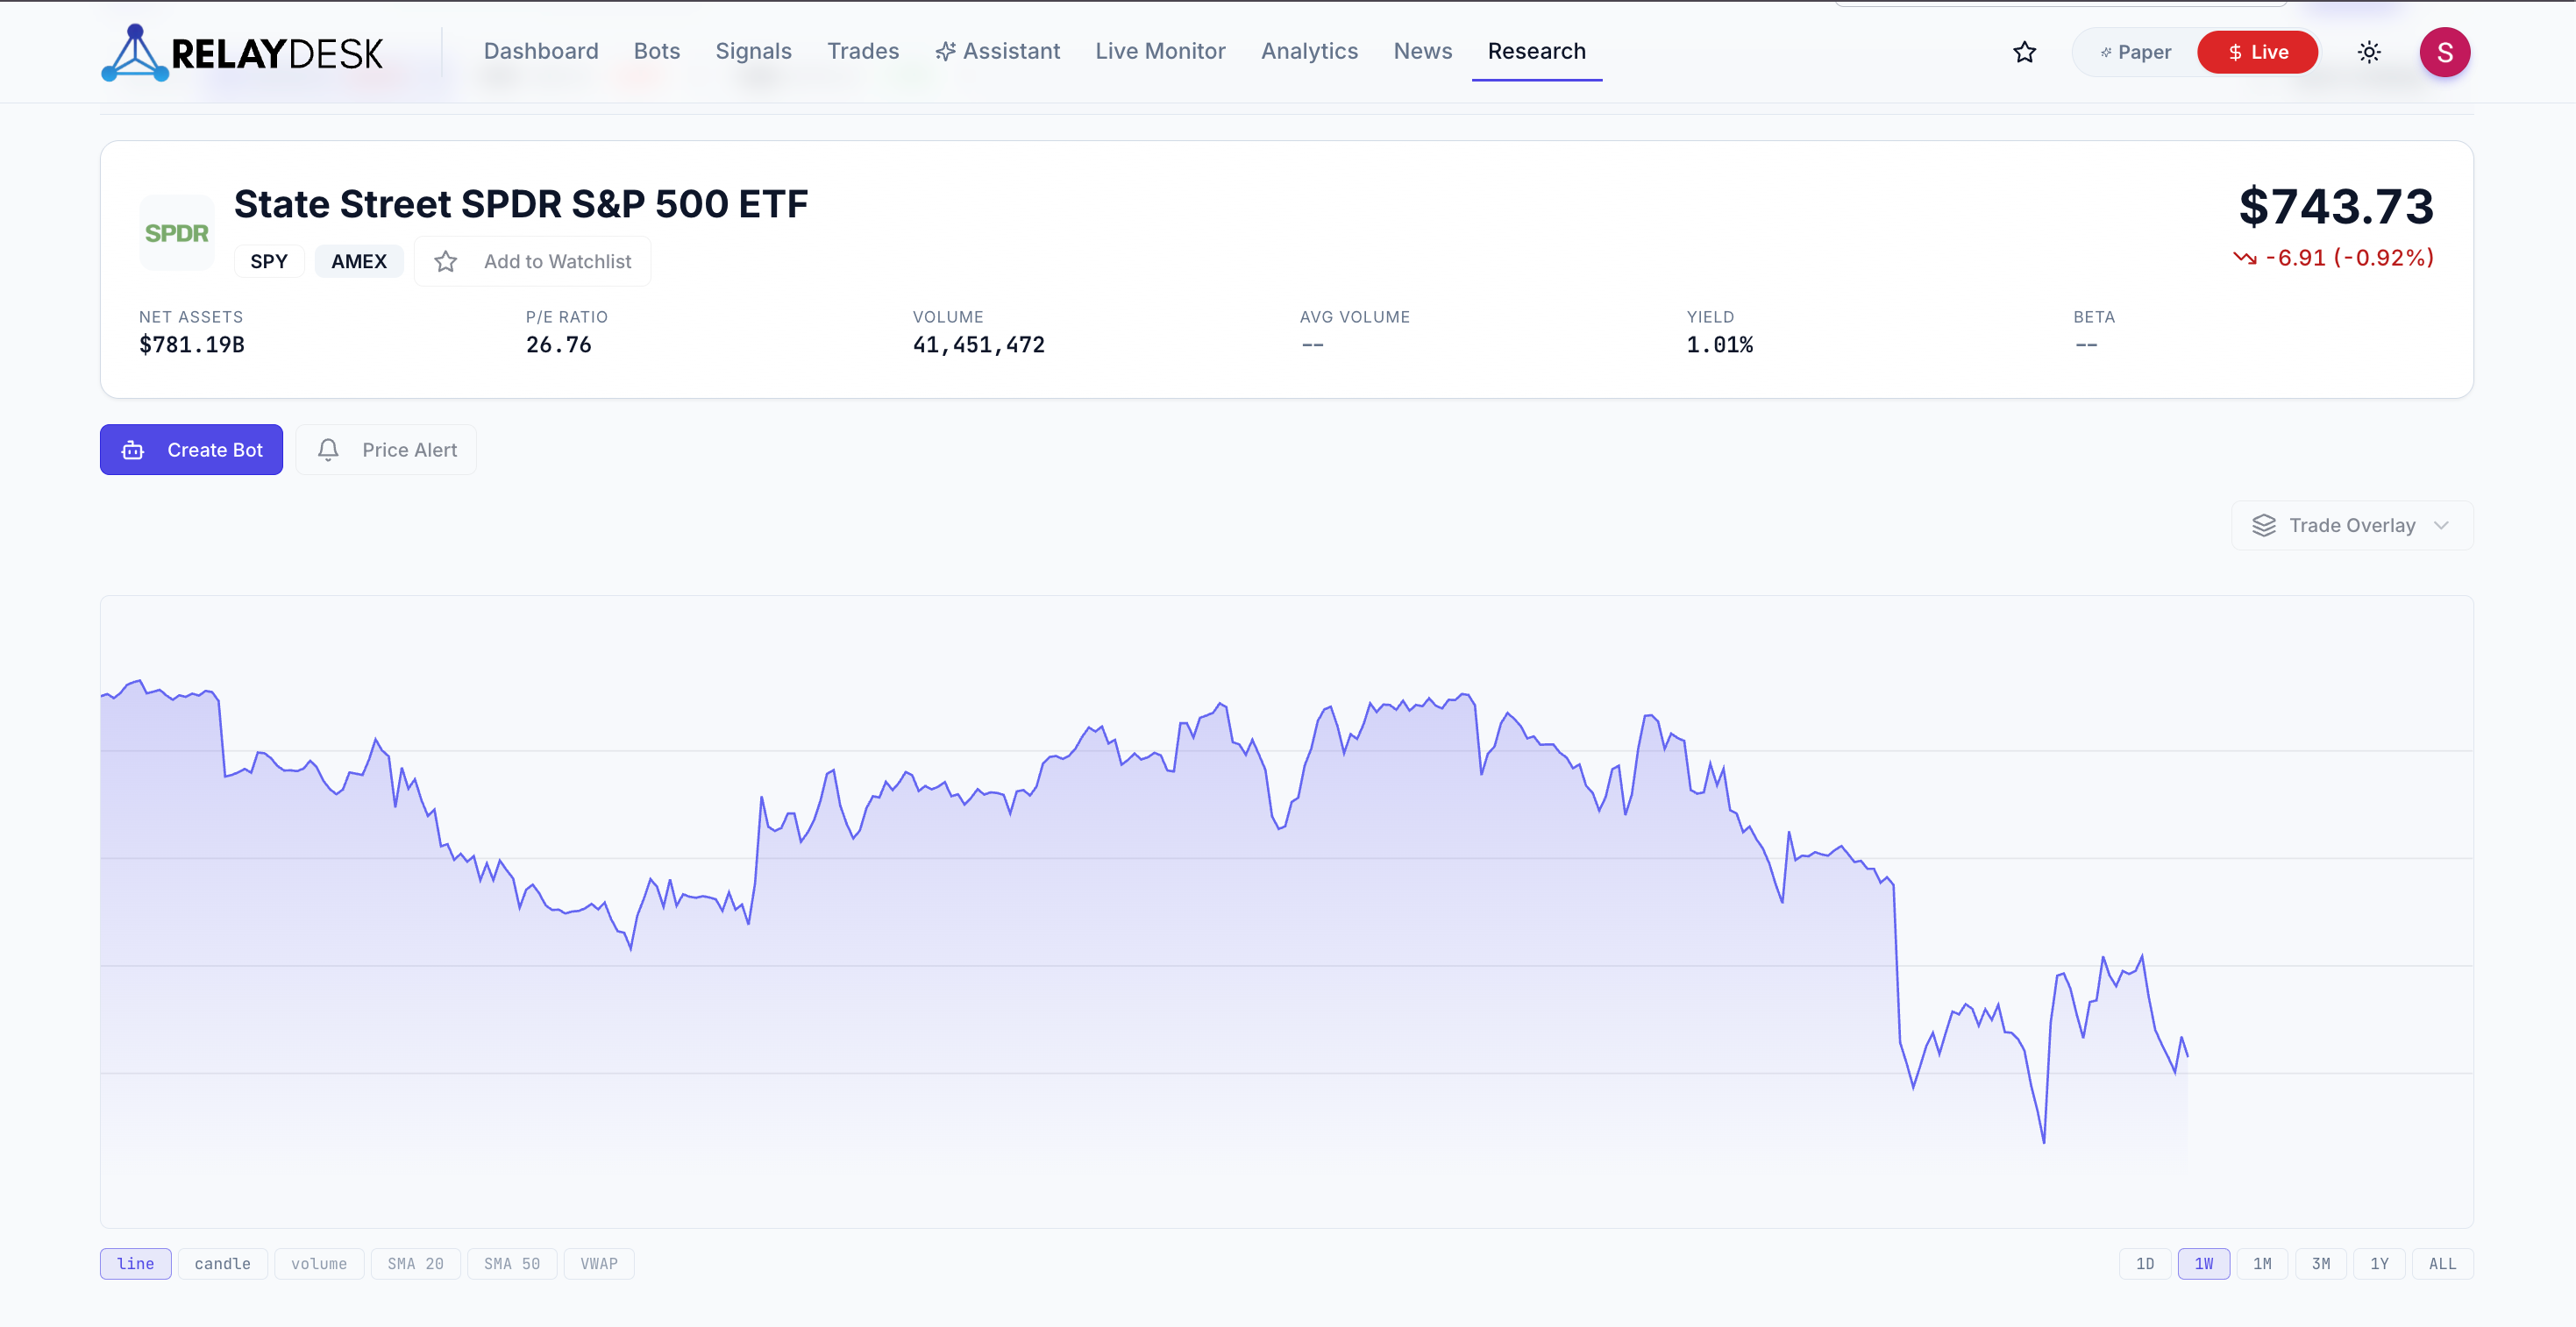Screen dimensions: 2576x1327
Task: Open the Dashboard tab
Action: pyautogui.click(x=541, y=51)
